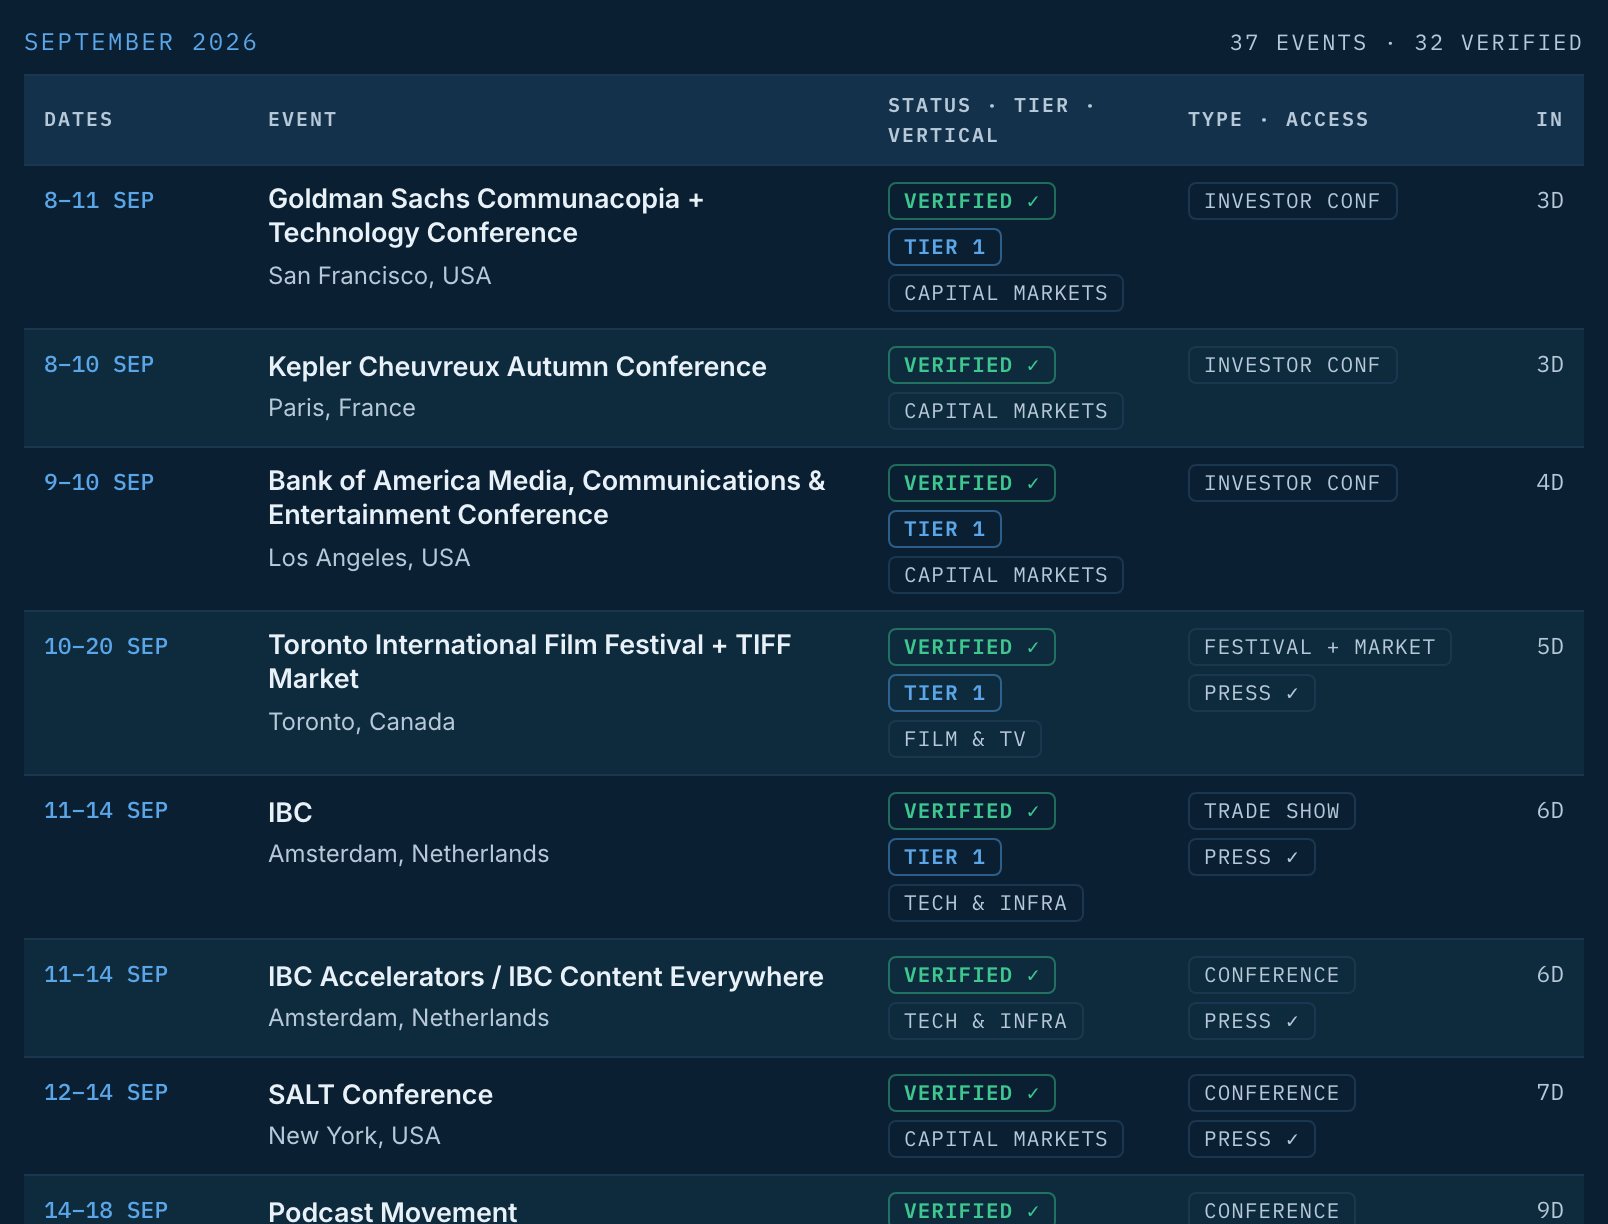Viewport: 1608px width, 1224px height.
Task: Click the EVENT column header
Action: click(x=302, y=120)
